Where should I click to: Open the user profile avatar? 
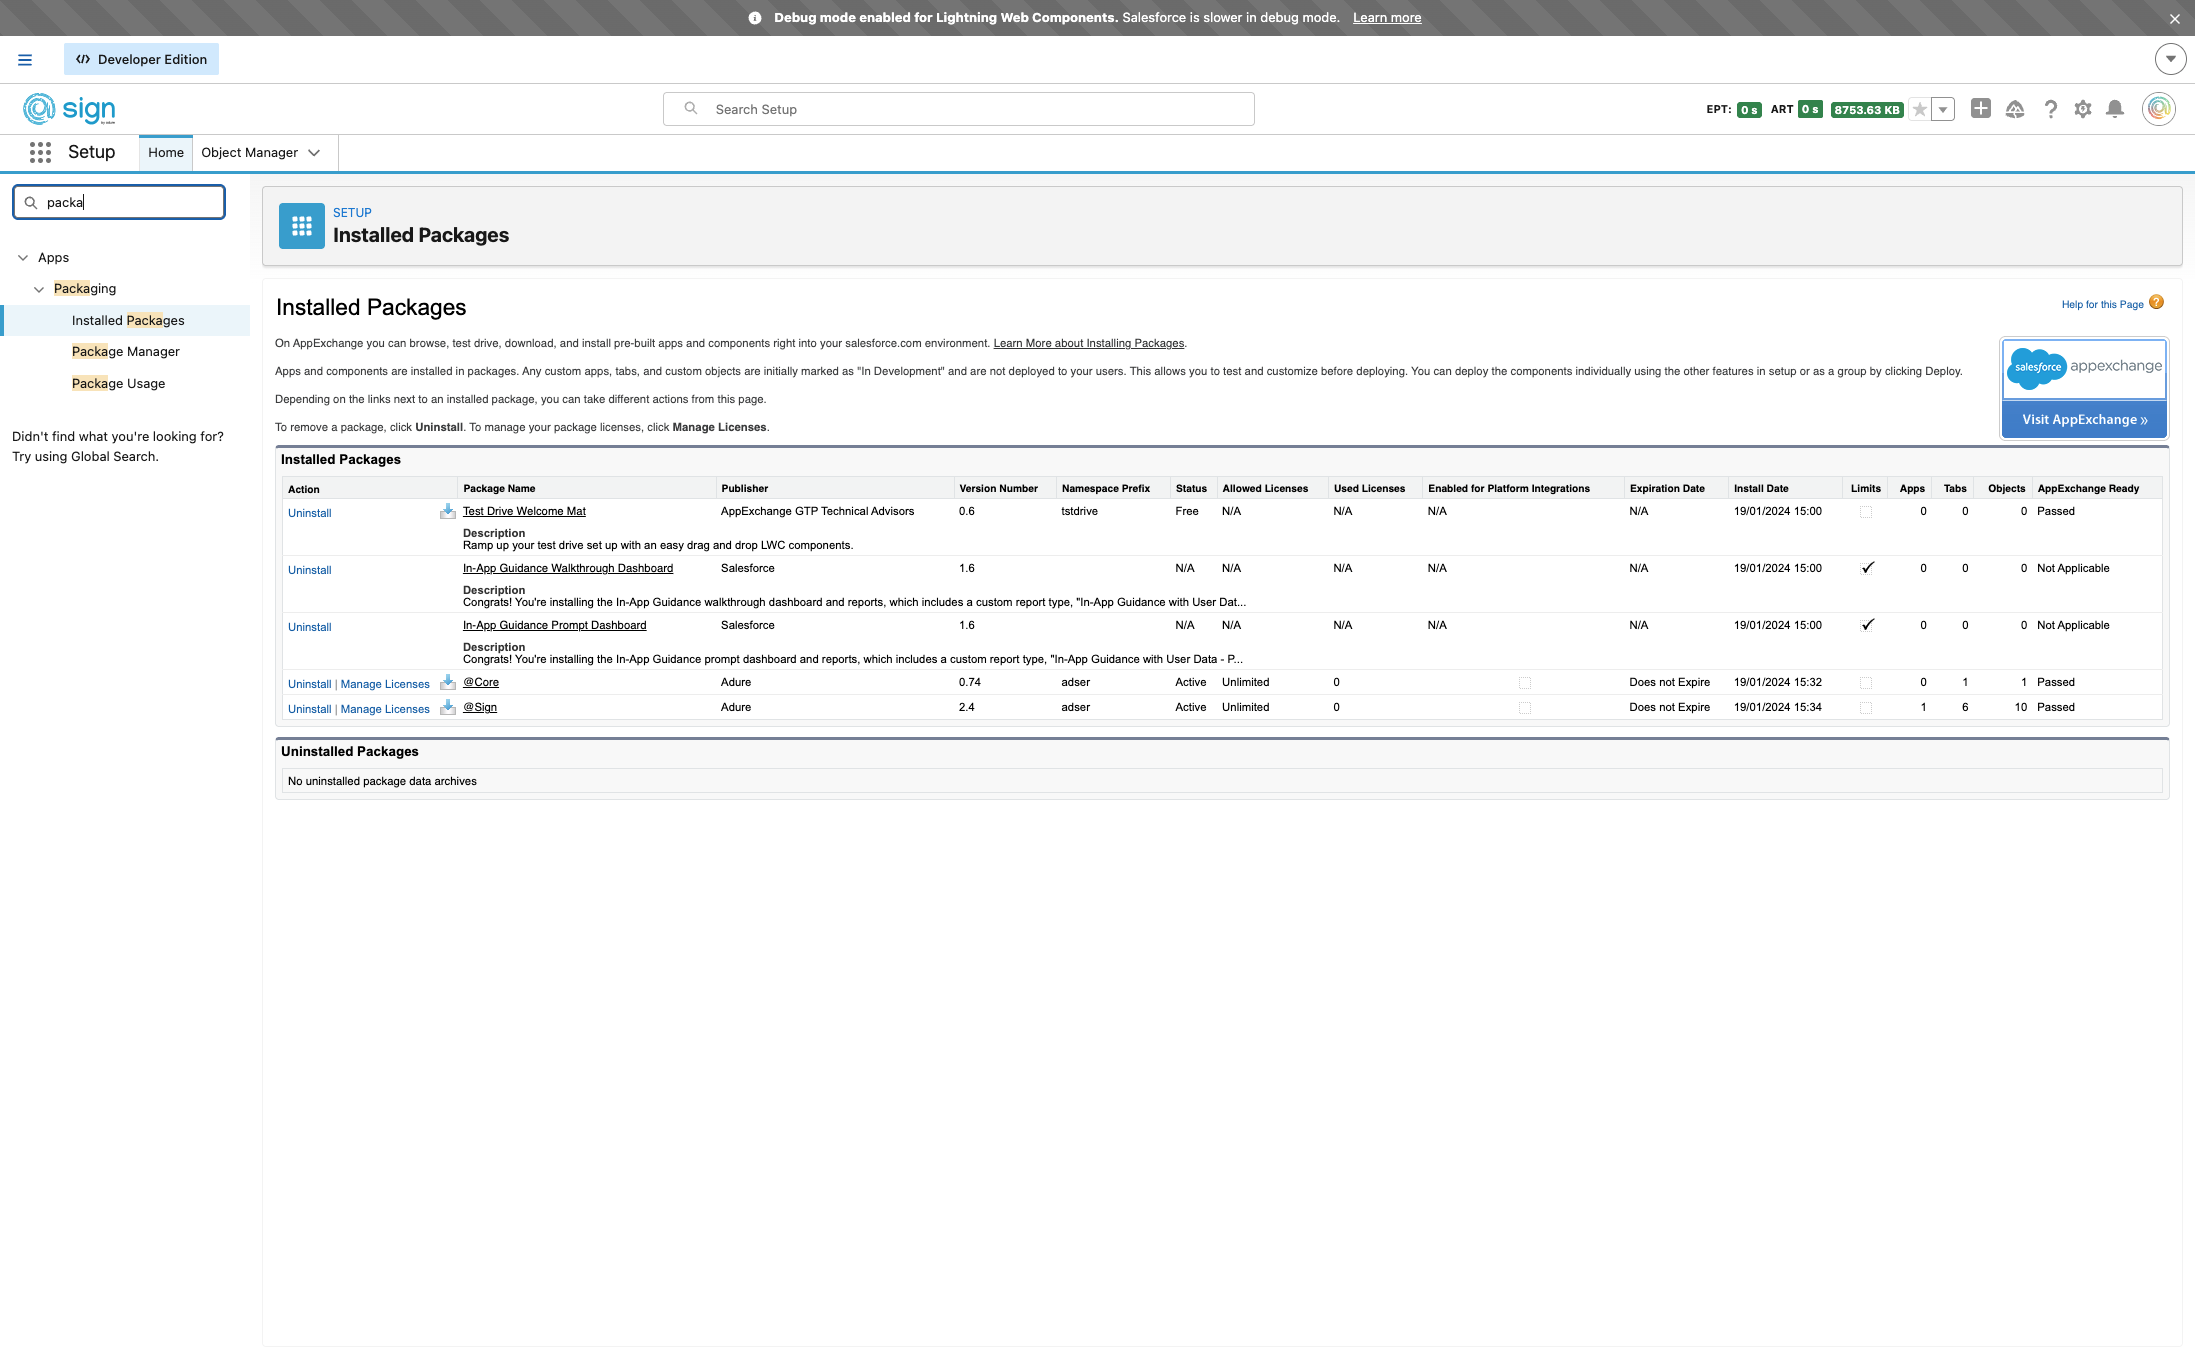[2158, 109]
